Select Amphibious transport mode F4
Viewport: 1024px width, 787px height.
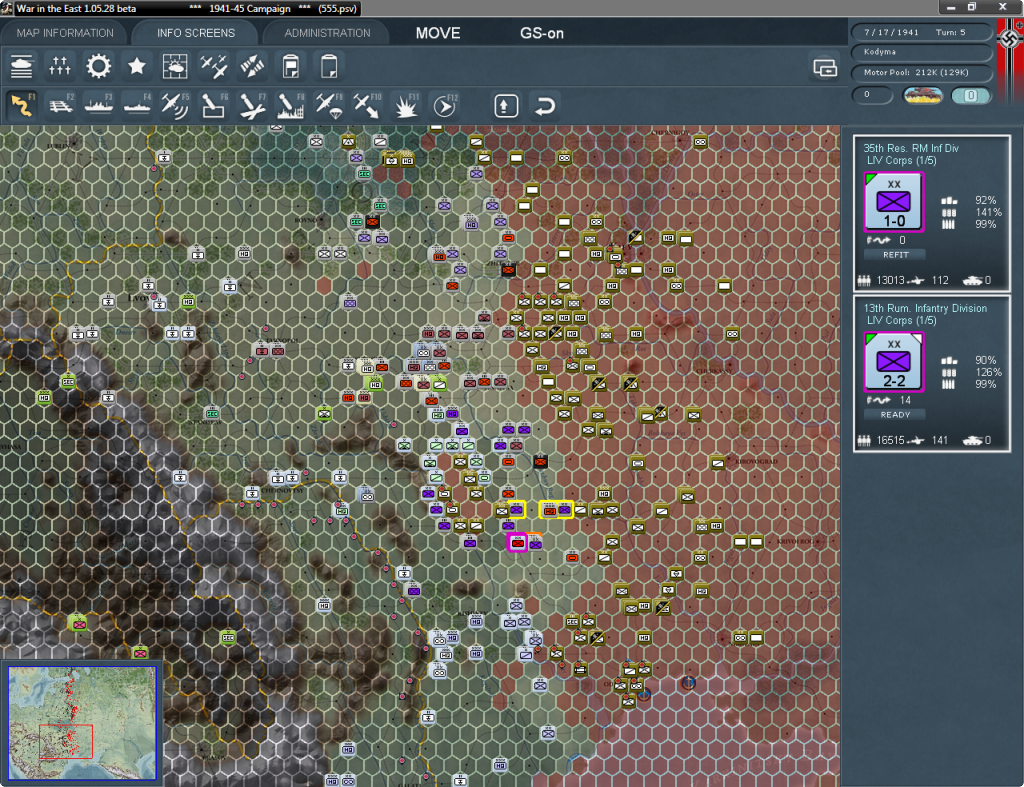pyautogui.click(x=137, y=106)
